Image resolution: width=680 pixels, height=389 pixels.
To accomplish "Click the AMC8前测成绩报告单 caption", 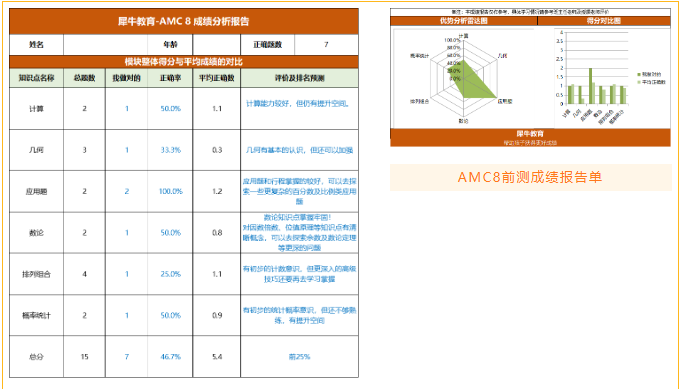I will 530,177.
